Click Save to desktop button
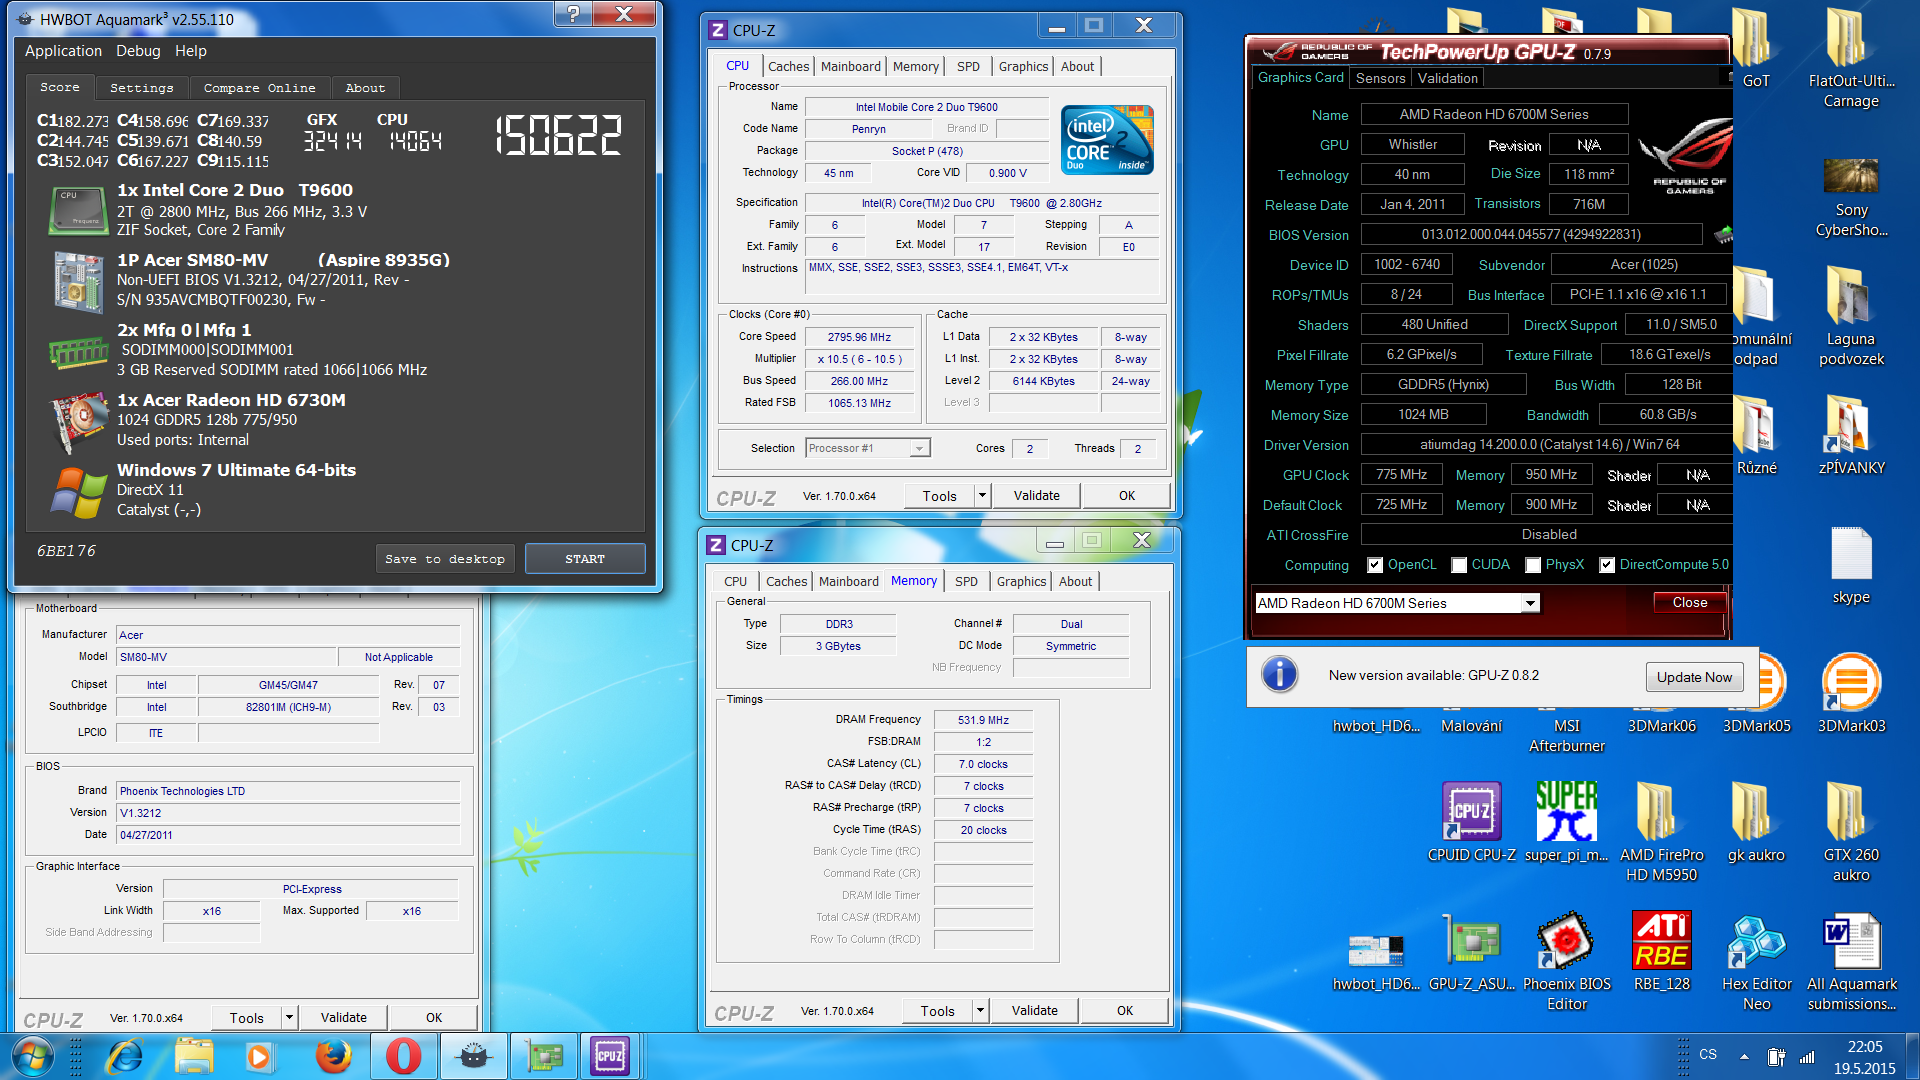 pos(445,559)
